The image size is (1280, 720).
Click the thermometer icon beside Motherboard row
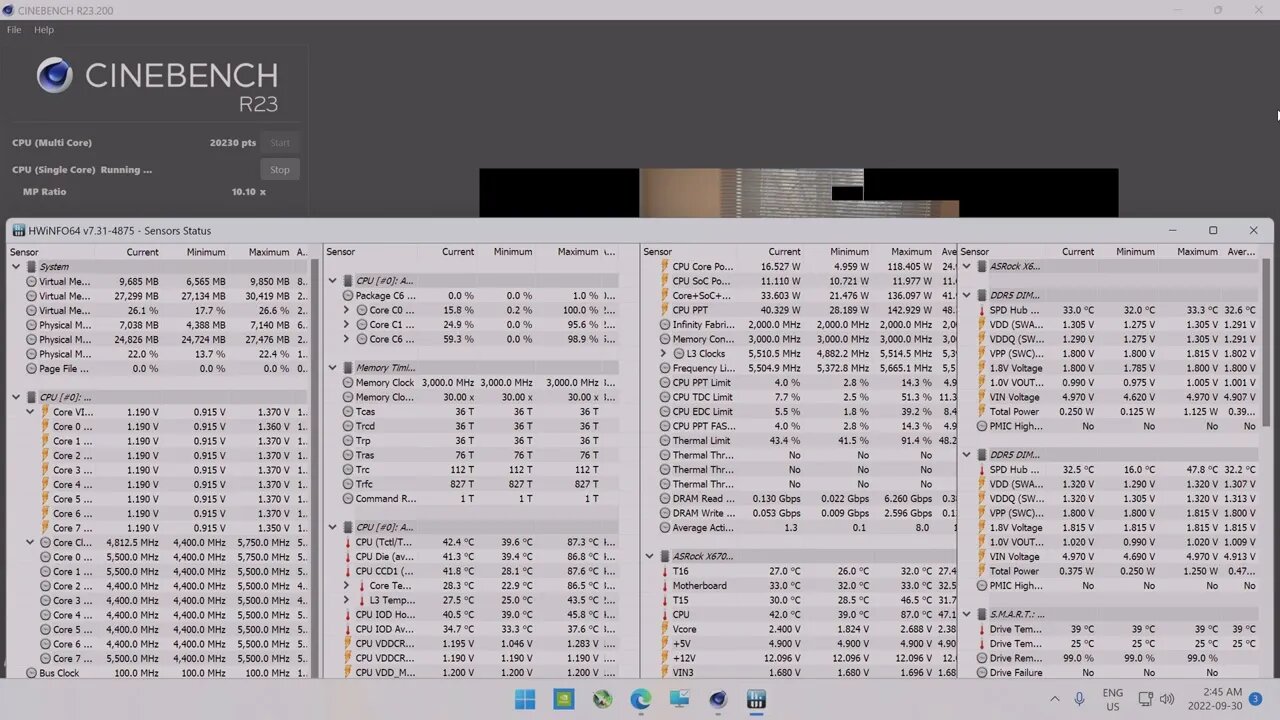coord(664,586)
